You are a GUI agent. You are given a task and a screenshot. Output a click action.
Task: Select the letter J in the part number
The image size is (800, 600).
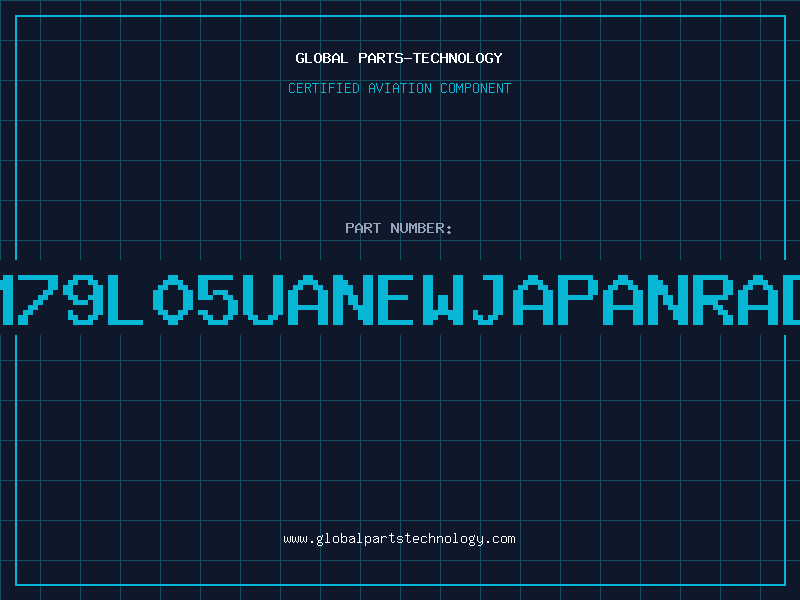pyautogui.click(x=488, y=299)
